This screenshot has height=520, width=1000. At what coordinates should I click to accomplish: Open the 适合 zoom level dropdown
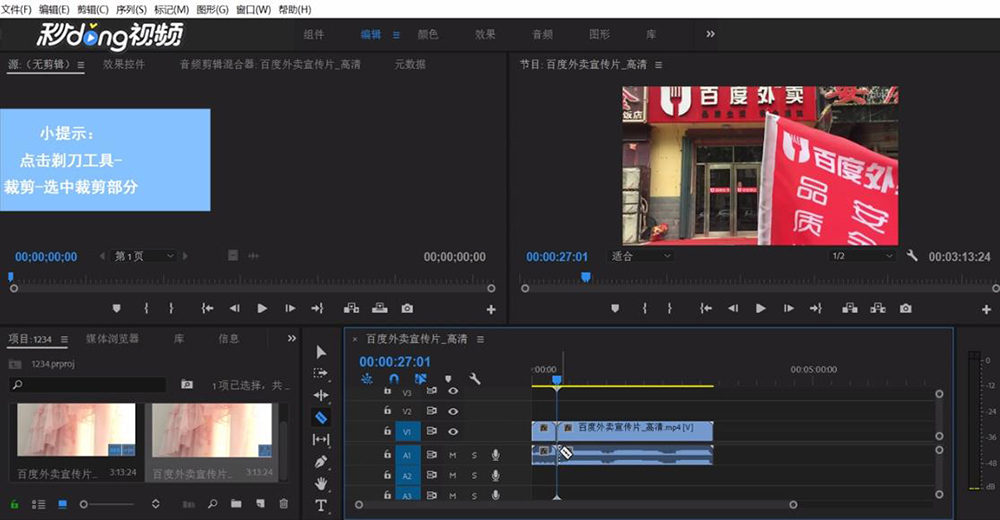641,256
